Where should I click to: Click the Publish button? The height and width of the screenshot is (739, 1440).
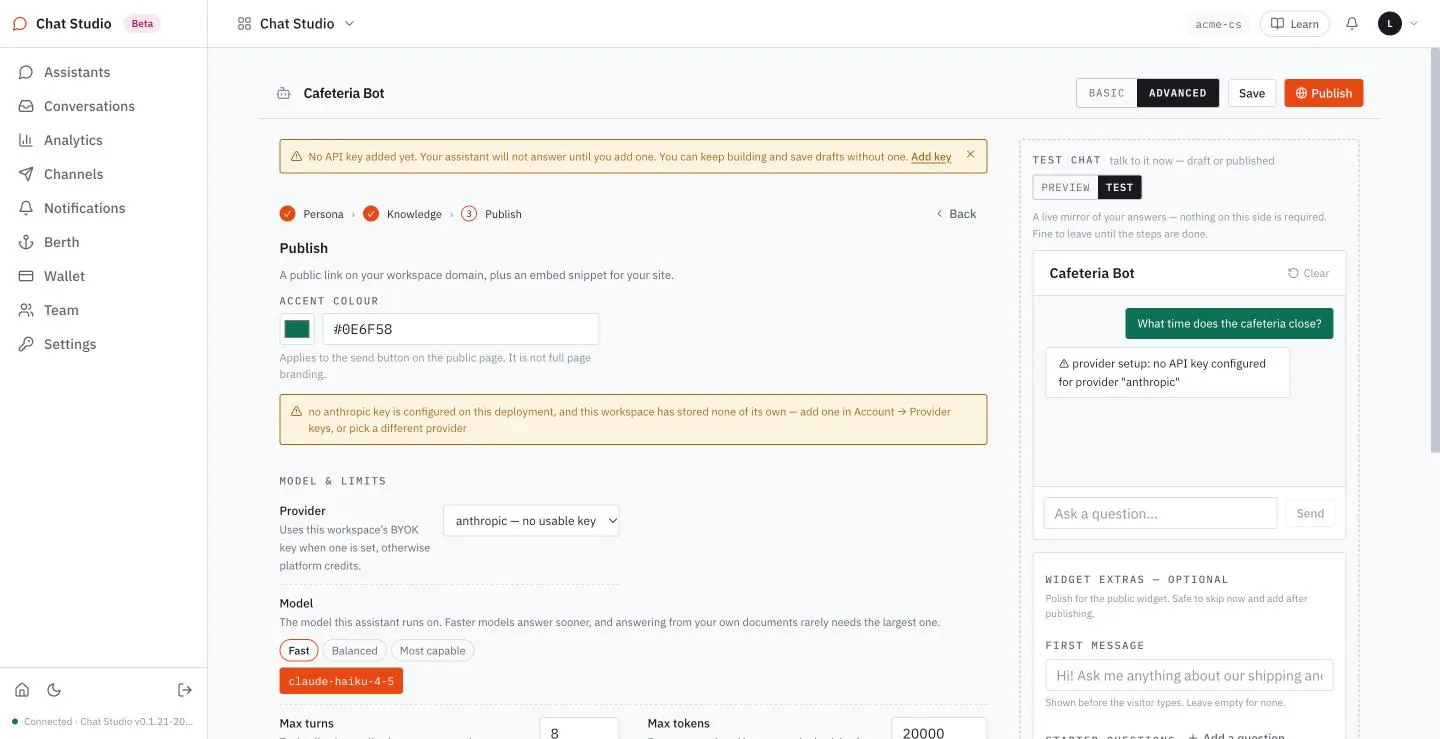tap(1324, 93)
